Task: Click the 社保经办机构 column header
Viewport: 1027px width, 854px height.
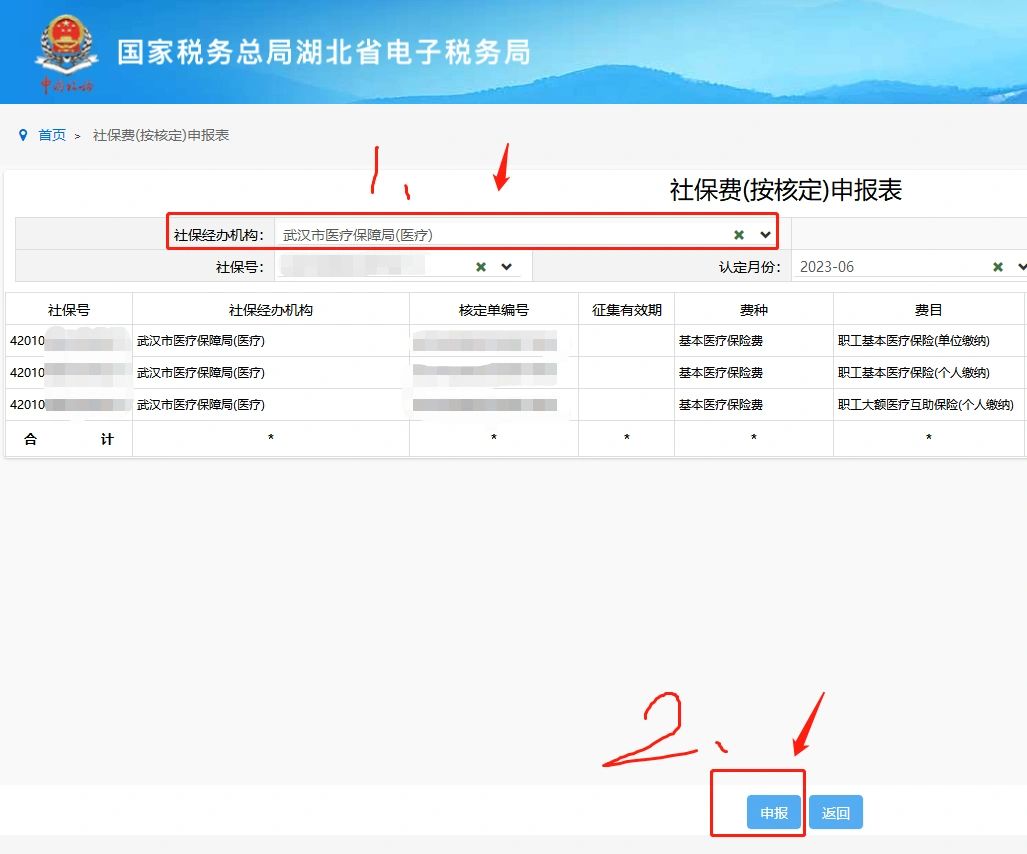Action: [271, 310]
